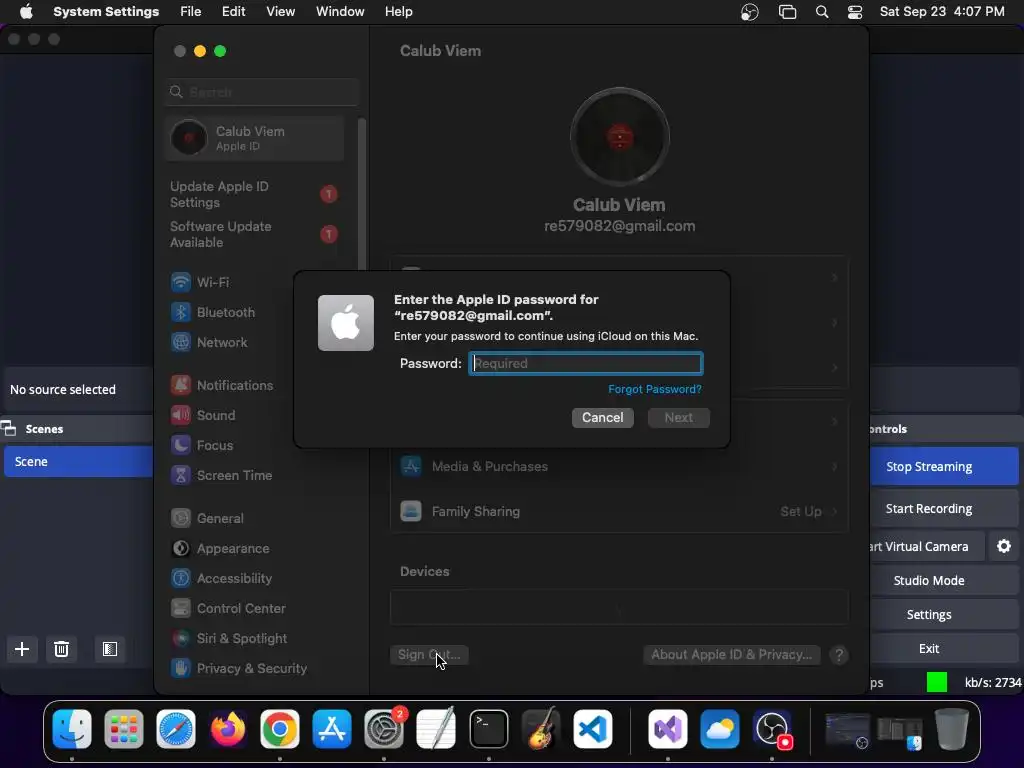The image size is (1024, 768).
Task: Open Notifications settings in sidebar
Action: point(255,385)
